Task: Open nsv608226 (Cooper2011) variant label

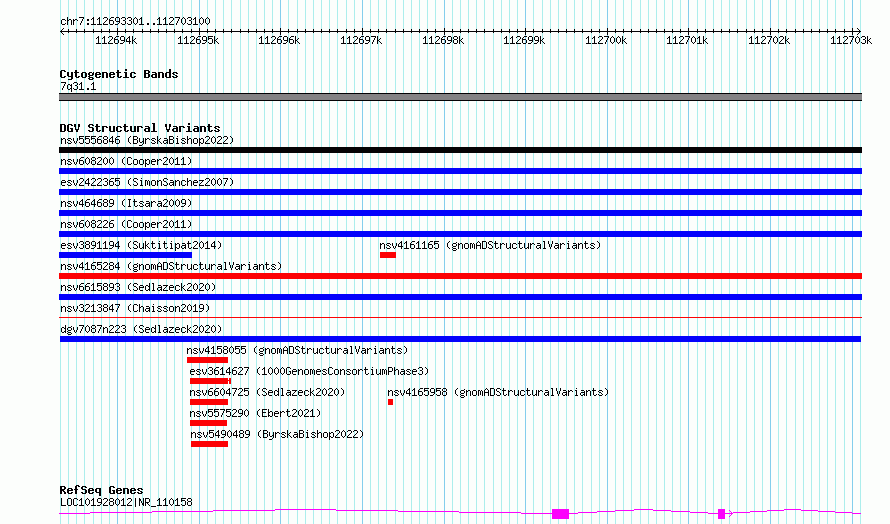Action: (x=126, y=224)
